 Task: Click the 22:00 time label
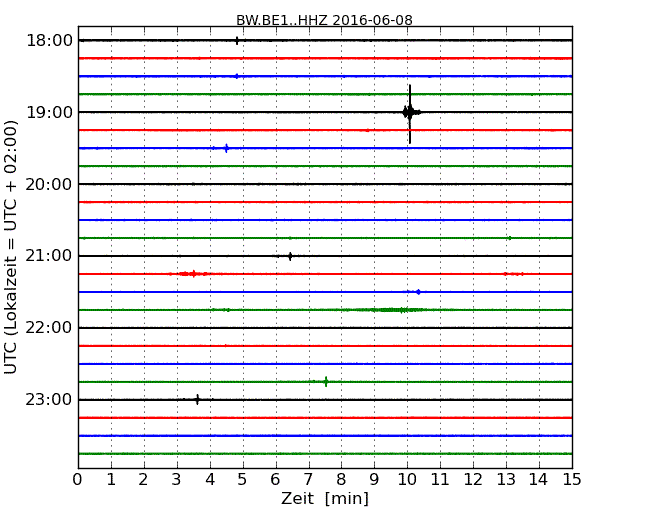[x=49, y=328]
